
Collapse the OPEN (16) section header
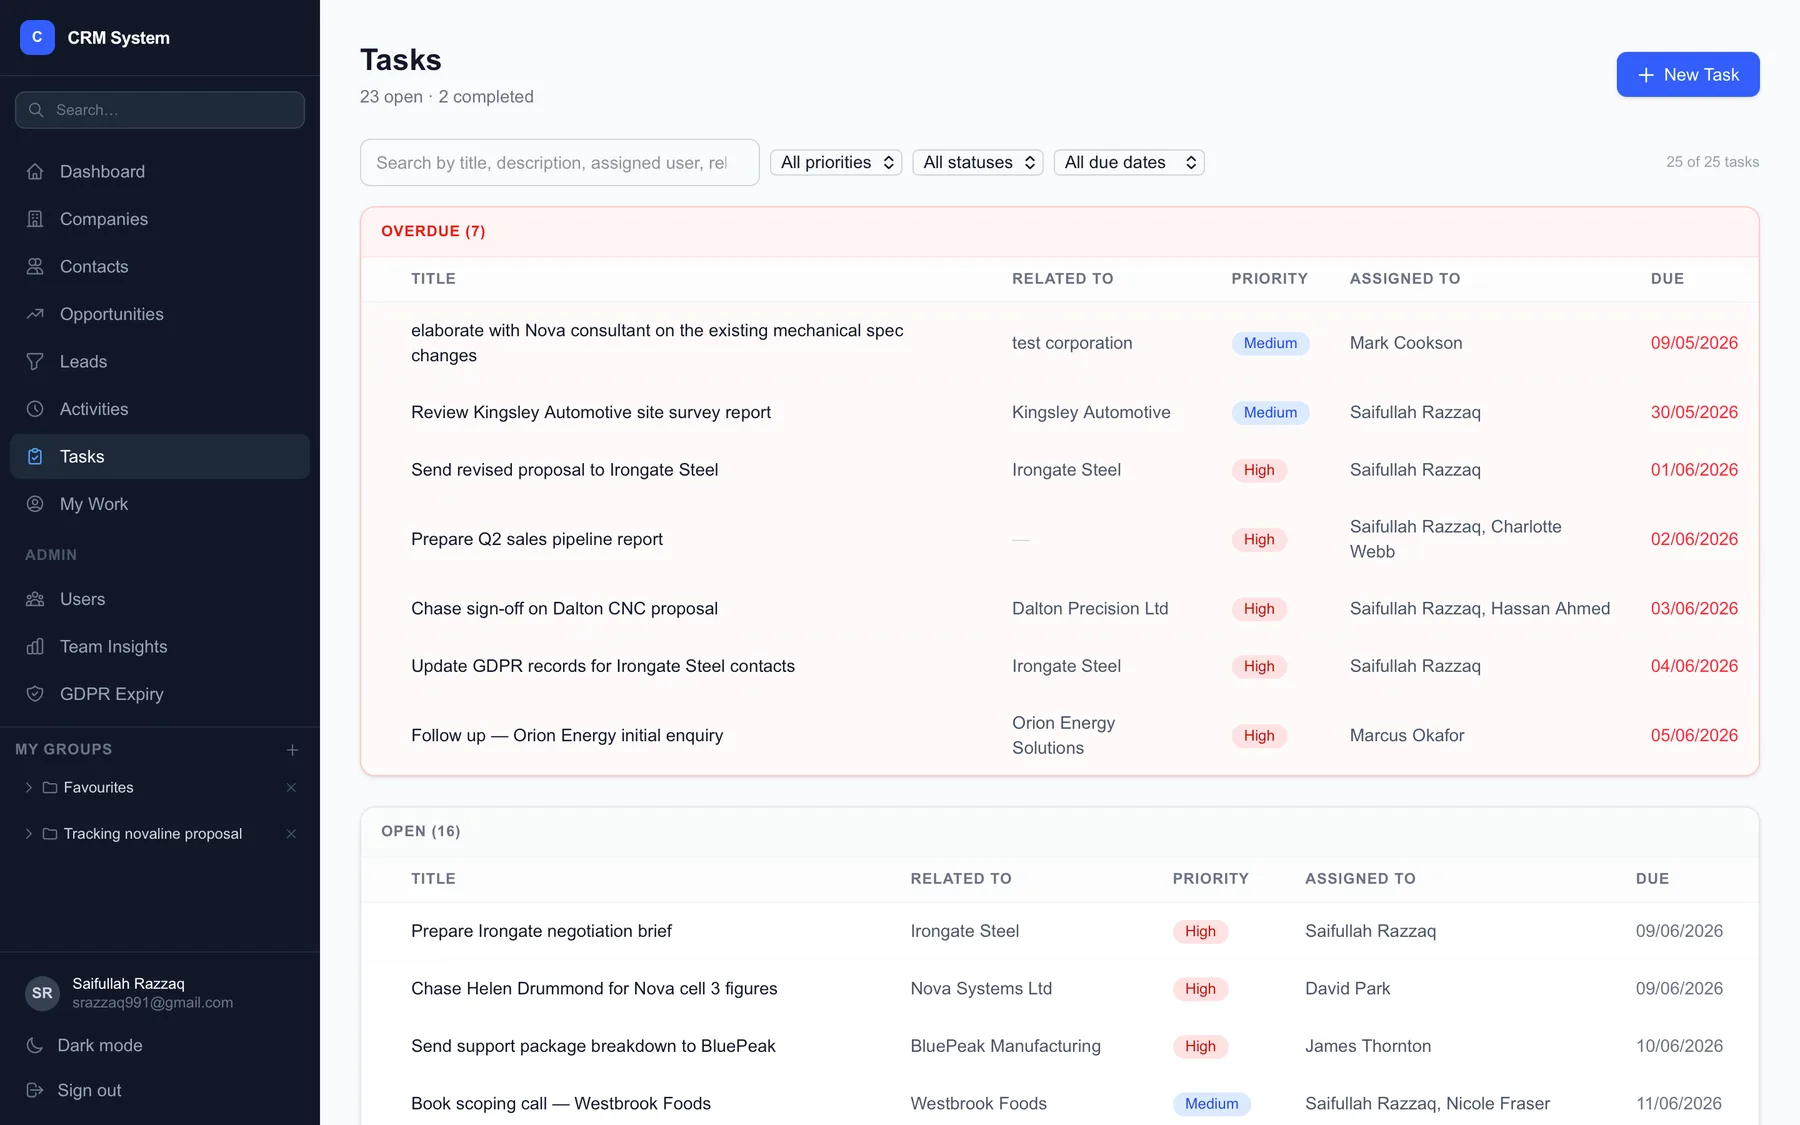click(1060, 831)
